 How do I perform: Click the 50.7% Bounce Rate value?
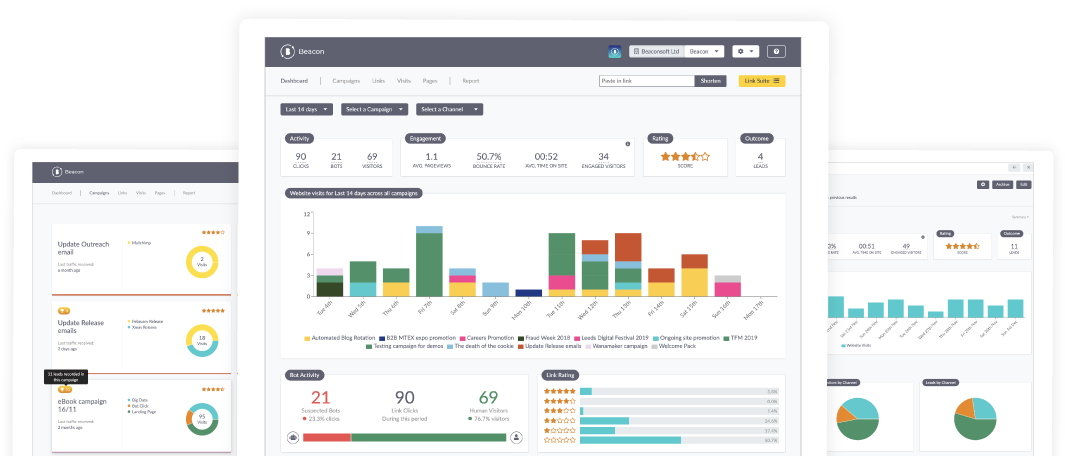(x=489, y=157)
